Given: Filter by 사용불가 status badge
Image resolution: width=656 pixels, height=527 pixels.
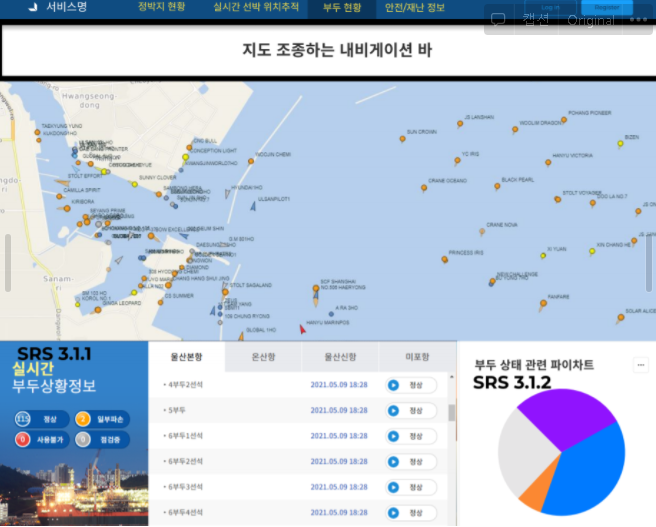Looking at the screenshot, I should (x=42, y=440).
